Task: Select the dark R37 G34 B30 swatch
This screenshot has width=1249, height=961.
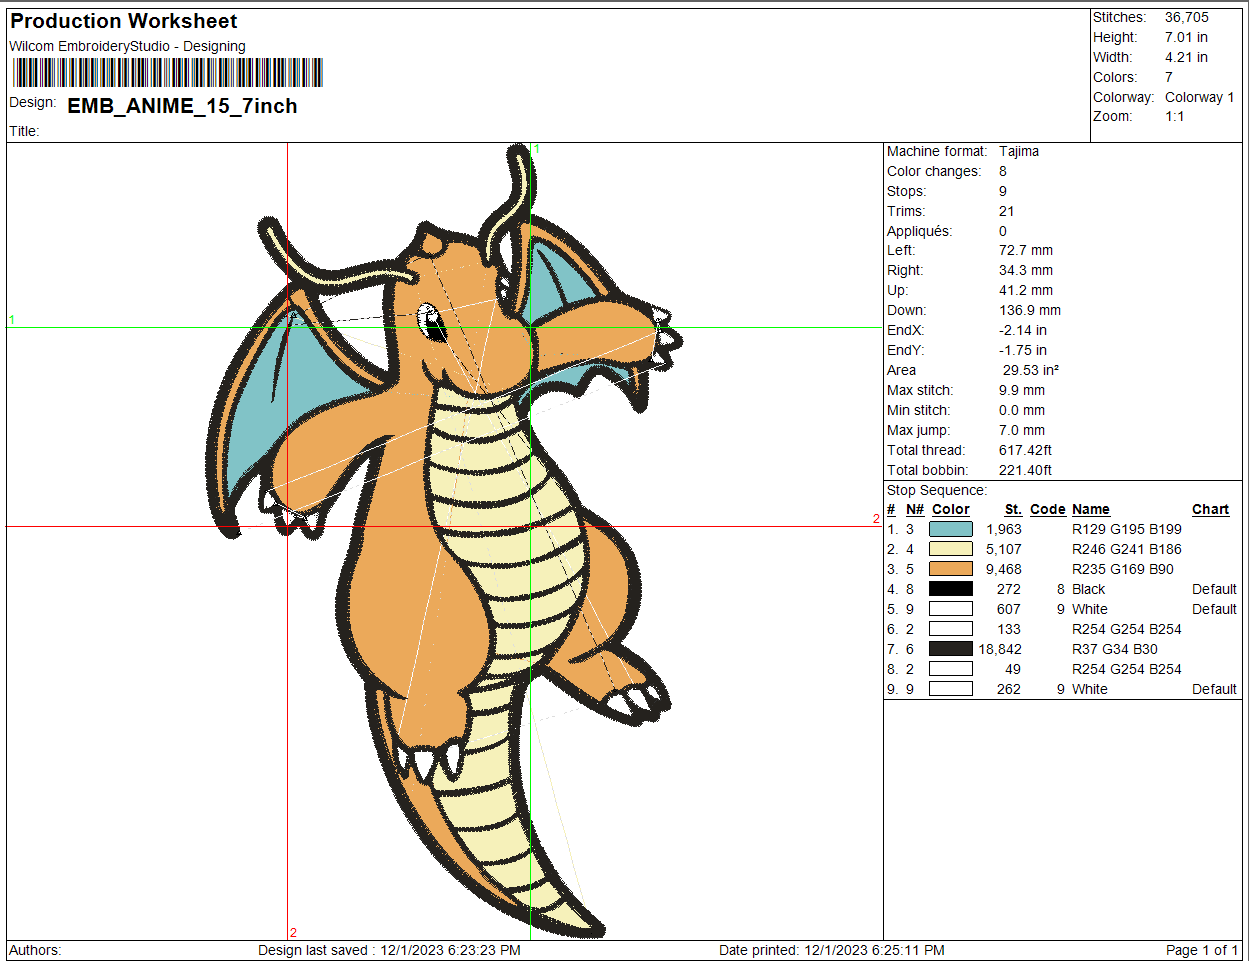Action: (x=950, y=649)
